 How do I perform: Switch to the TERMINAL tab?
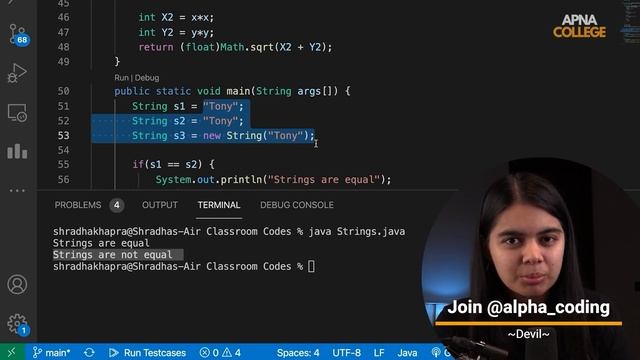coord(219,205)
